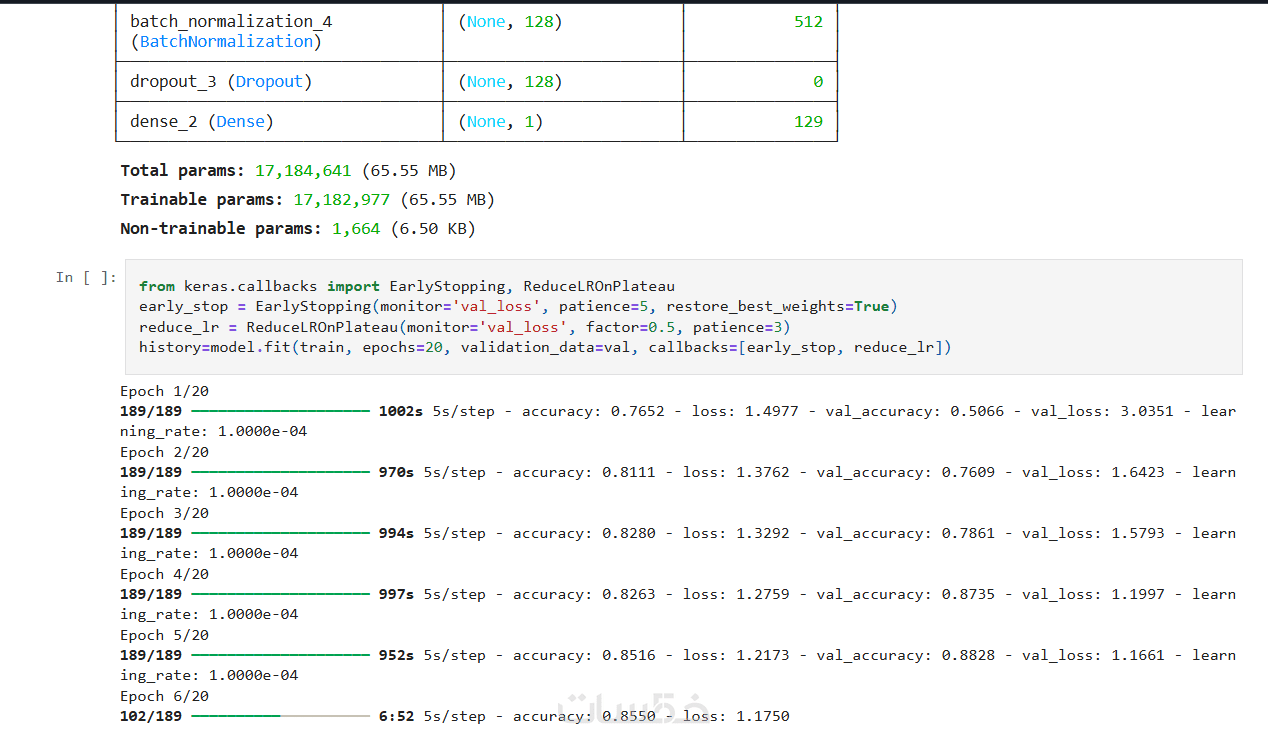Select the dense_2 (Dense) table row
1268x739 pixels.
click(x=476, y=122)
